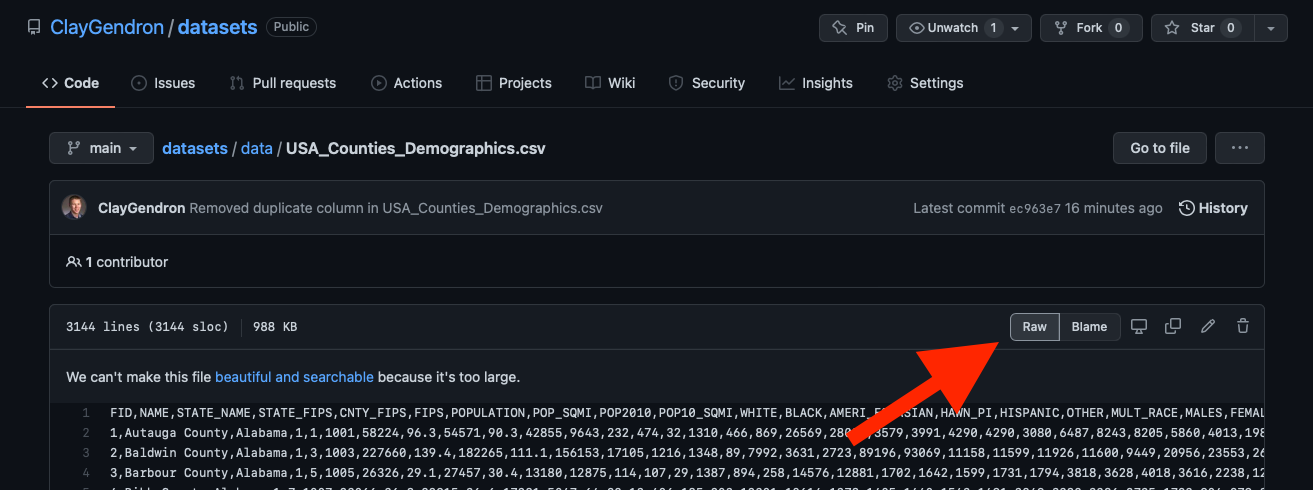Viewport: 1313px width, 490px height.
Task: Click ClayGendron's avatar thumbnail in commit bar
Action: (x=74, y=208)
